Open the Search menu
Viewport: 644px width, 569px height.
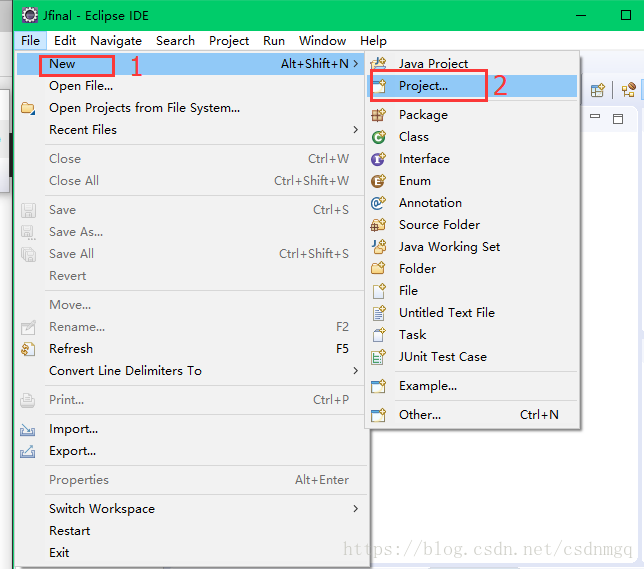click(x=175, y=41)
